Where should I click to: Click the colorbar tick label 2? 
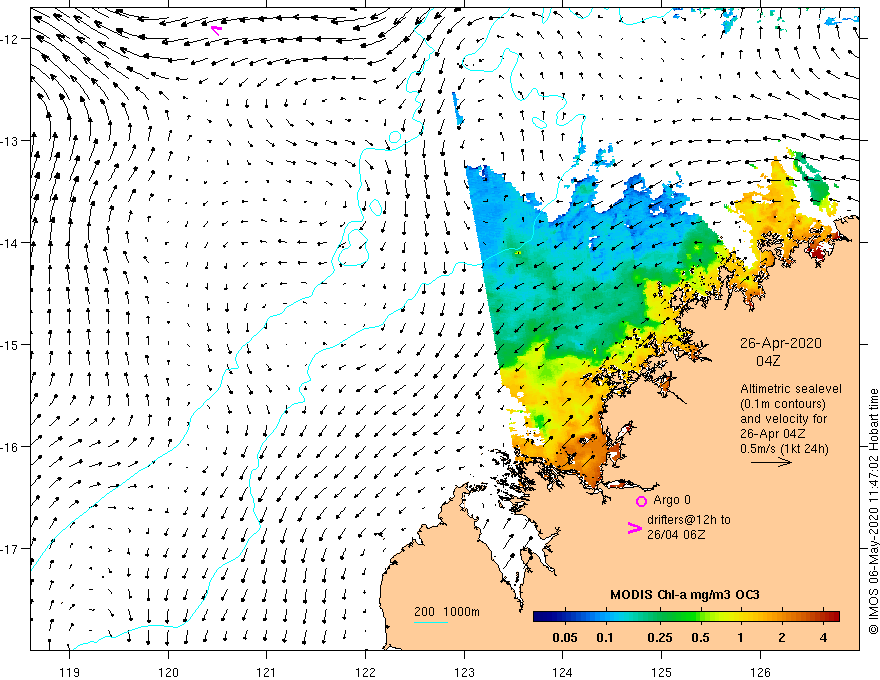[x=782, y=638]
